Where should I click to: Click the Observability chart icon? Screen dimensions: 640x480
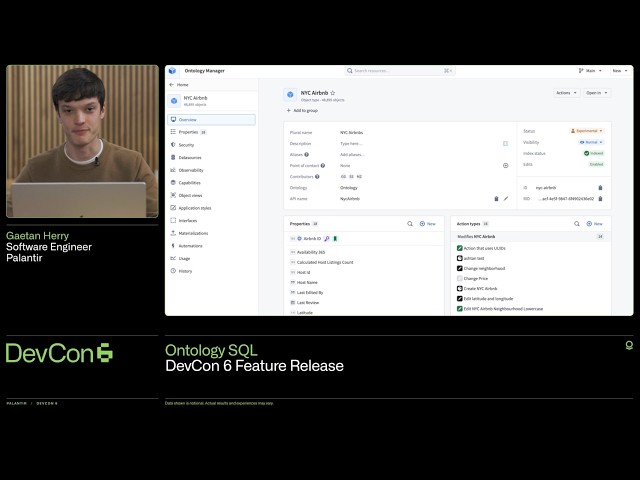click(x=173, y=170)
